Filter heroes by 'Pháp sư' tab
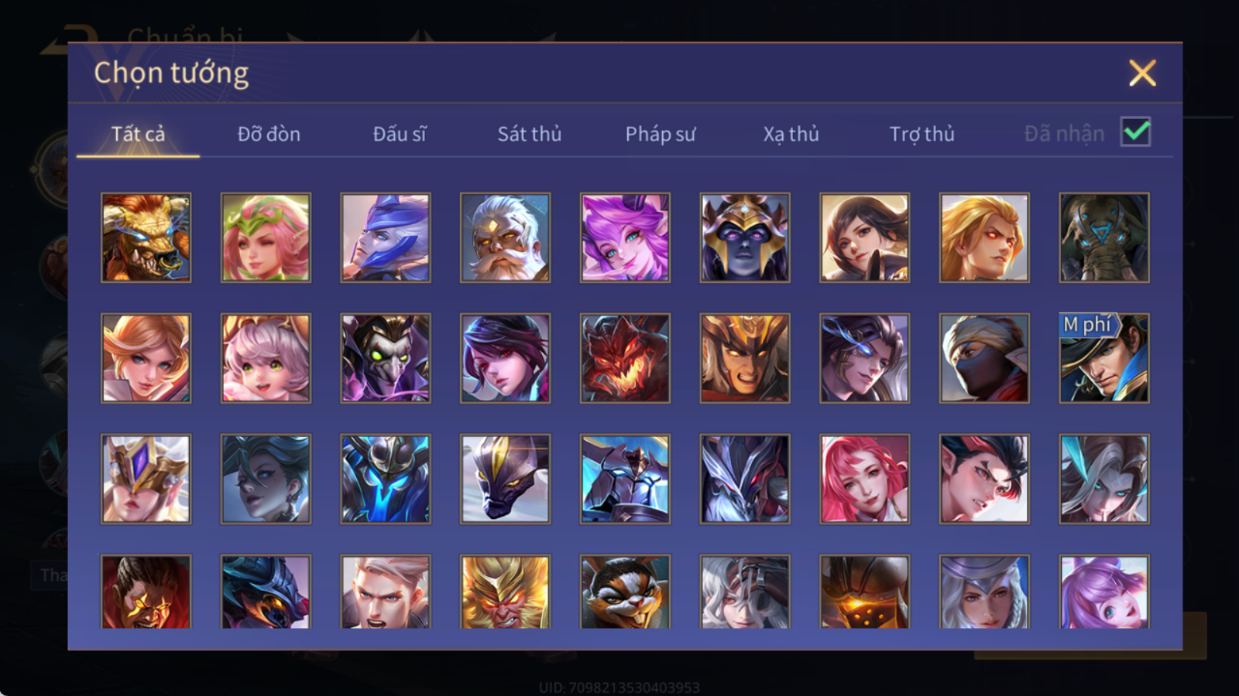Viewport: 1239px width, 696px height. (x=660, y=134)
